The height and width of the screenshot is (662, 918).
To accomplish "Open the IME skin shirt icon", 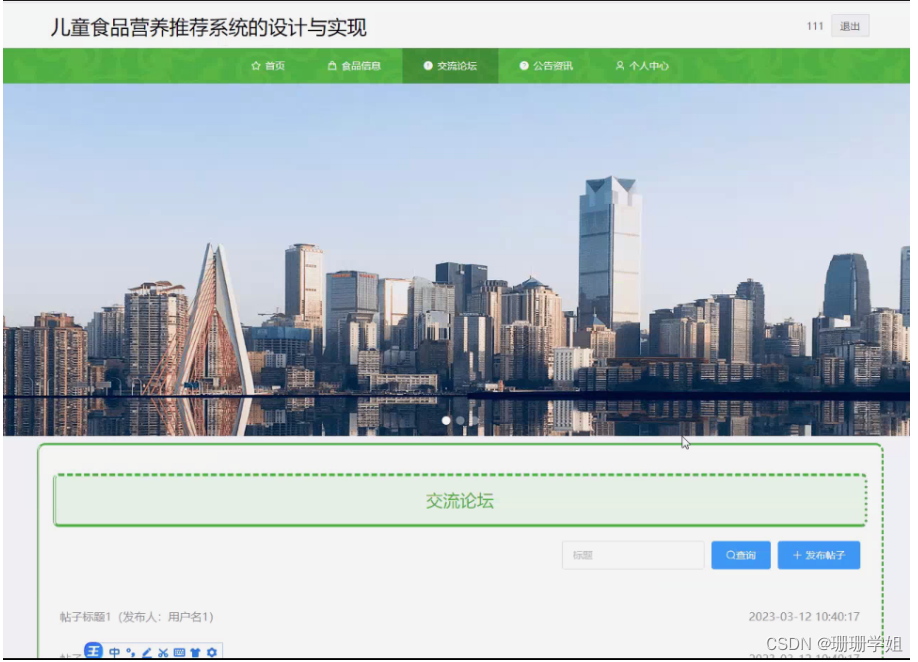I will (x=196, y=652).
